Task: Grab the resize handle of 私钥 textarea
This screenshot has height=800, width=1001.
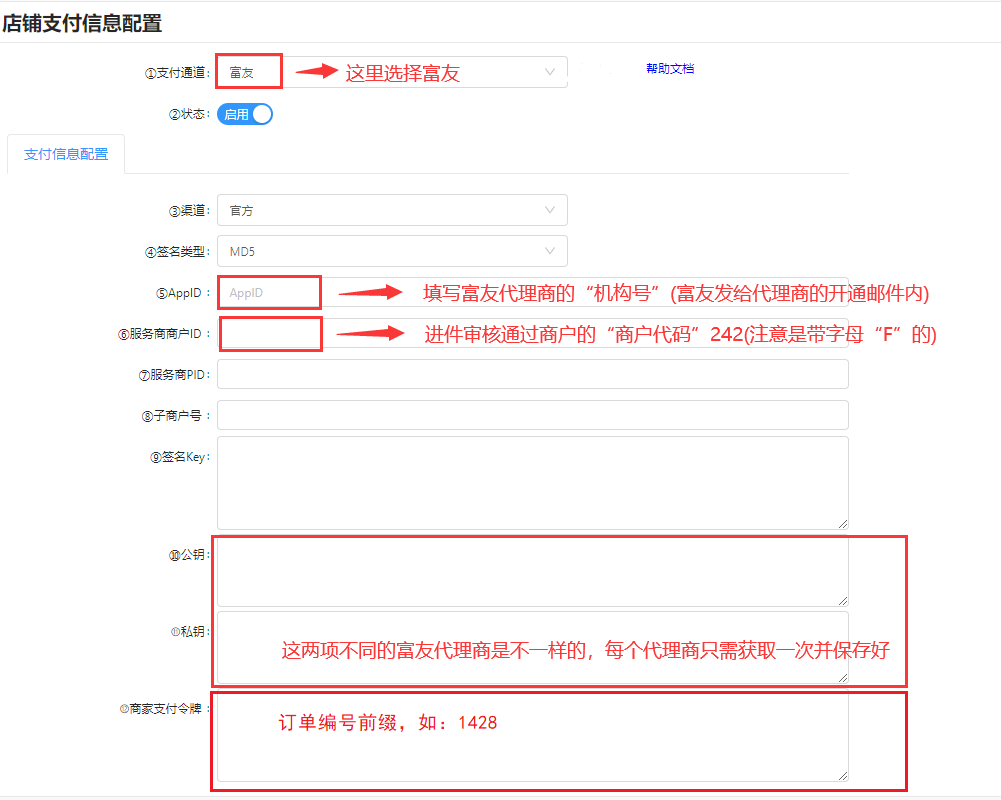Action: click(843, 678)
